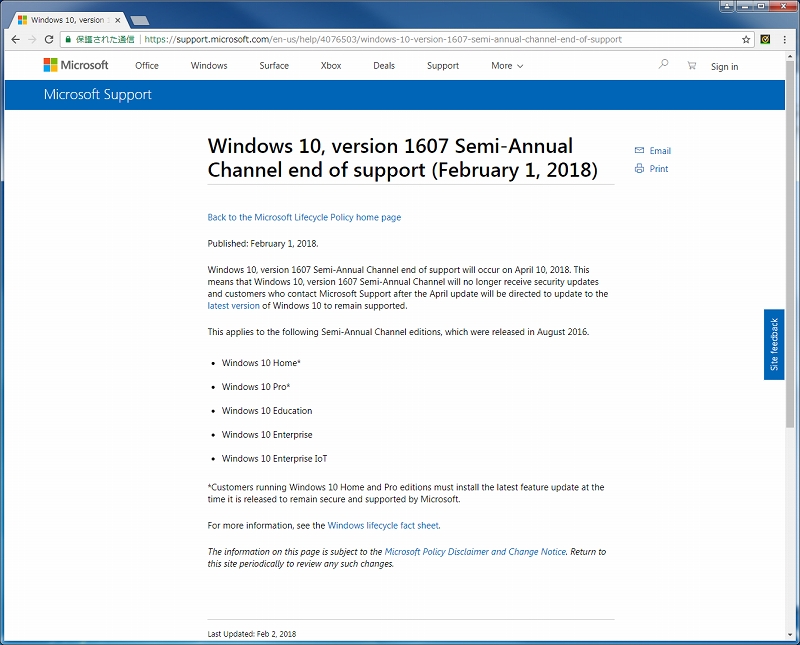Bookmark this page with the star icon
The image size is (800, 645).
(746, 39)
